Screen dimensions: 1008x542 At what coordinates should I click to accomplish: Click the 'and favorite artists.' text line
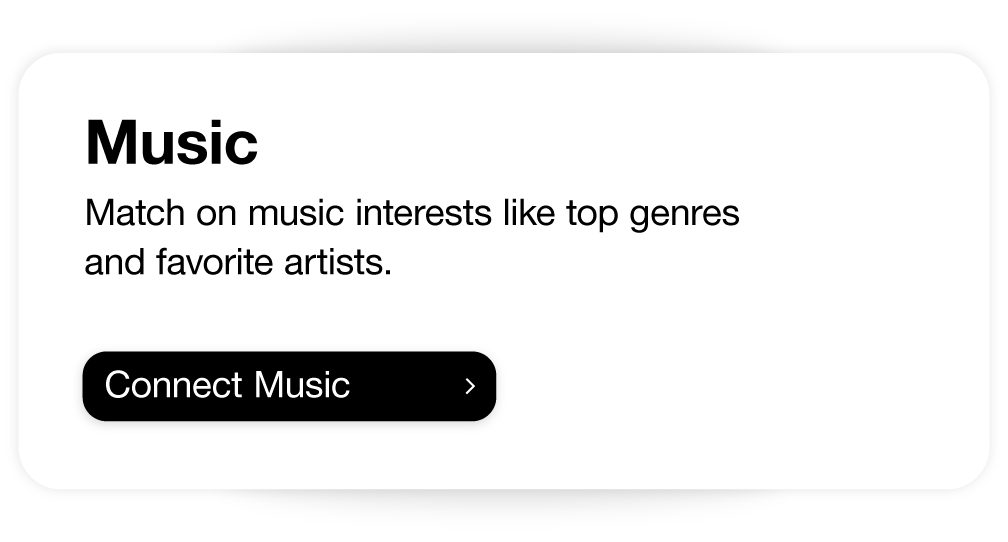coord(238,263)
